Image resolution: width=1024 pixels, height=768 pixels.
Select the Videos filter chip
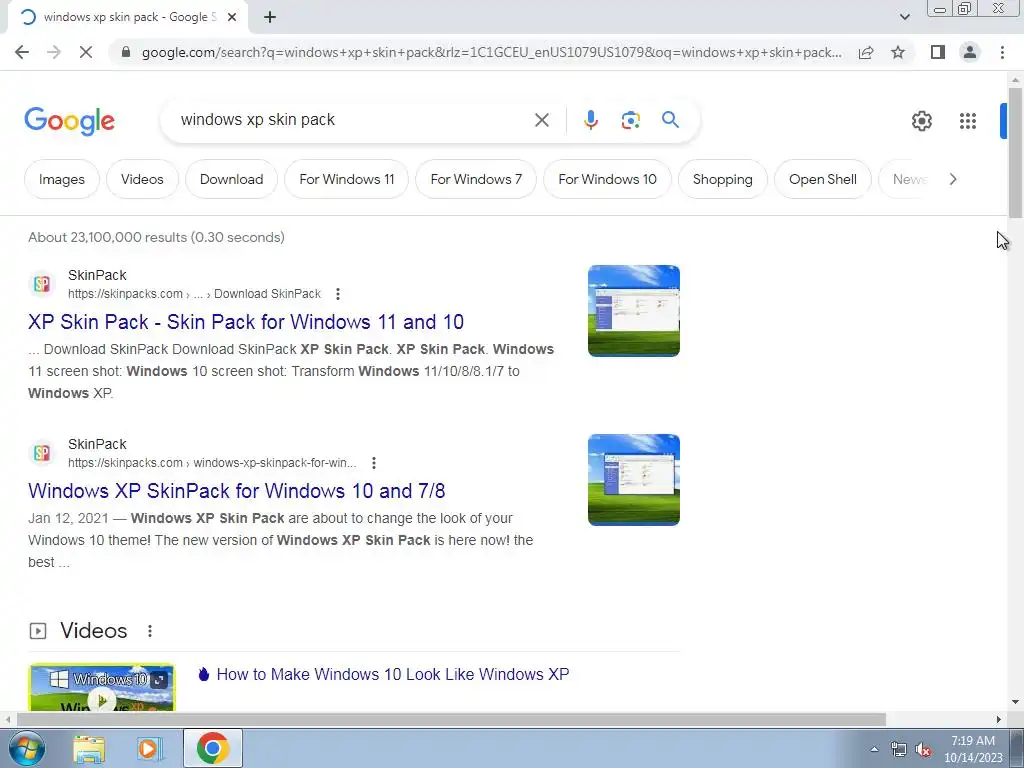[142, 179]
